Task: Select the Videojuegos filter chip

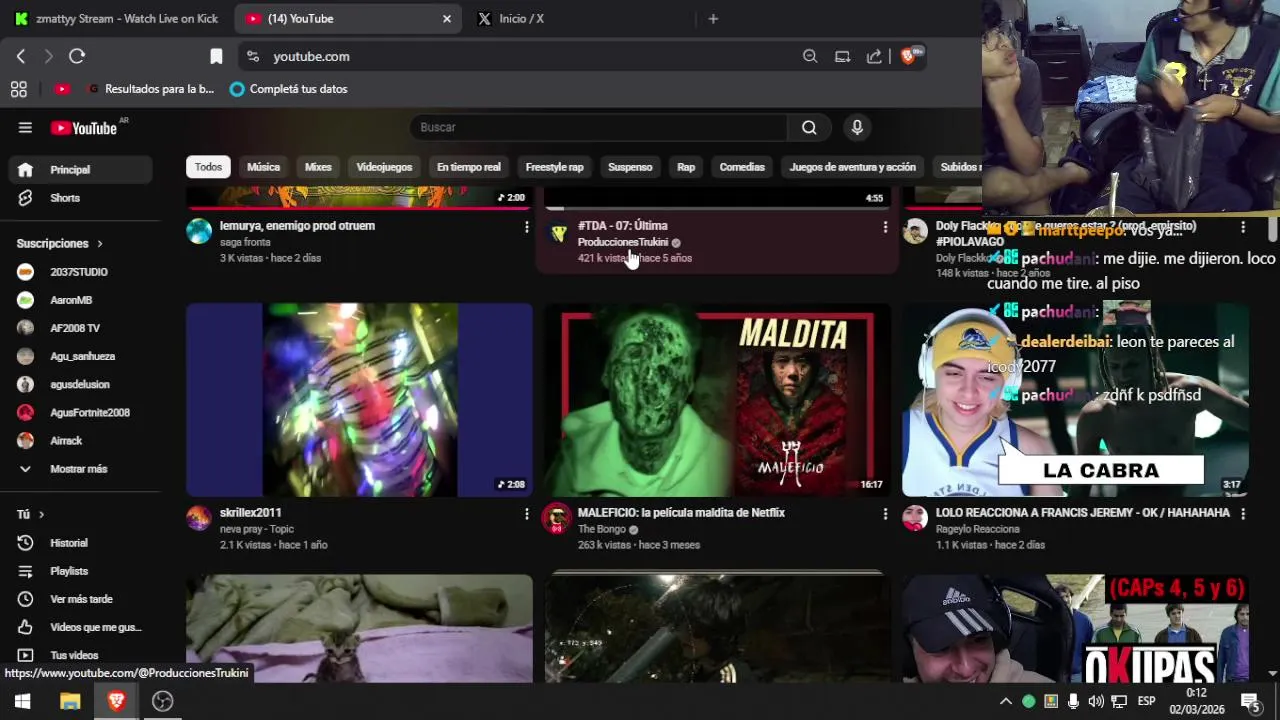Action: click(384, 167)
